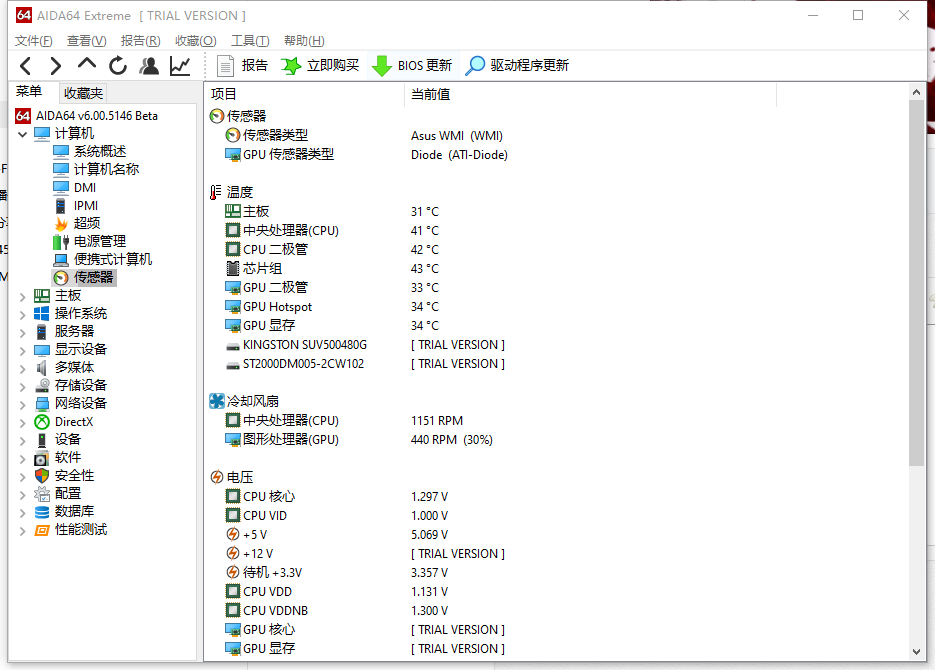935x670 pixels.
Task: Open the graph chart icon in the toolbar
Action: pyautogui.click(x=180, y=66)
